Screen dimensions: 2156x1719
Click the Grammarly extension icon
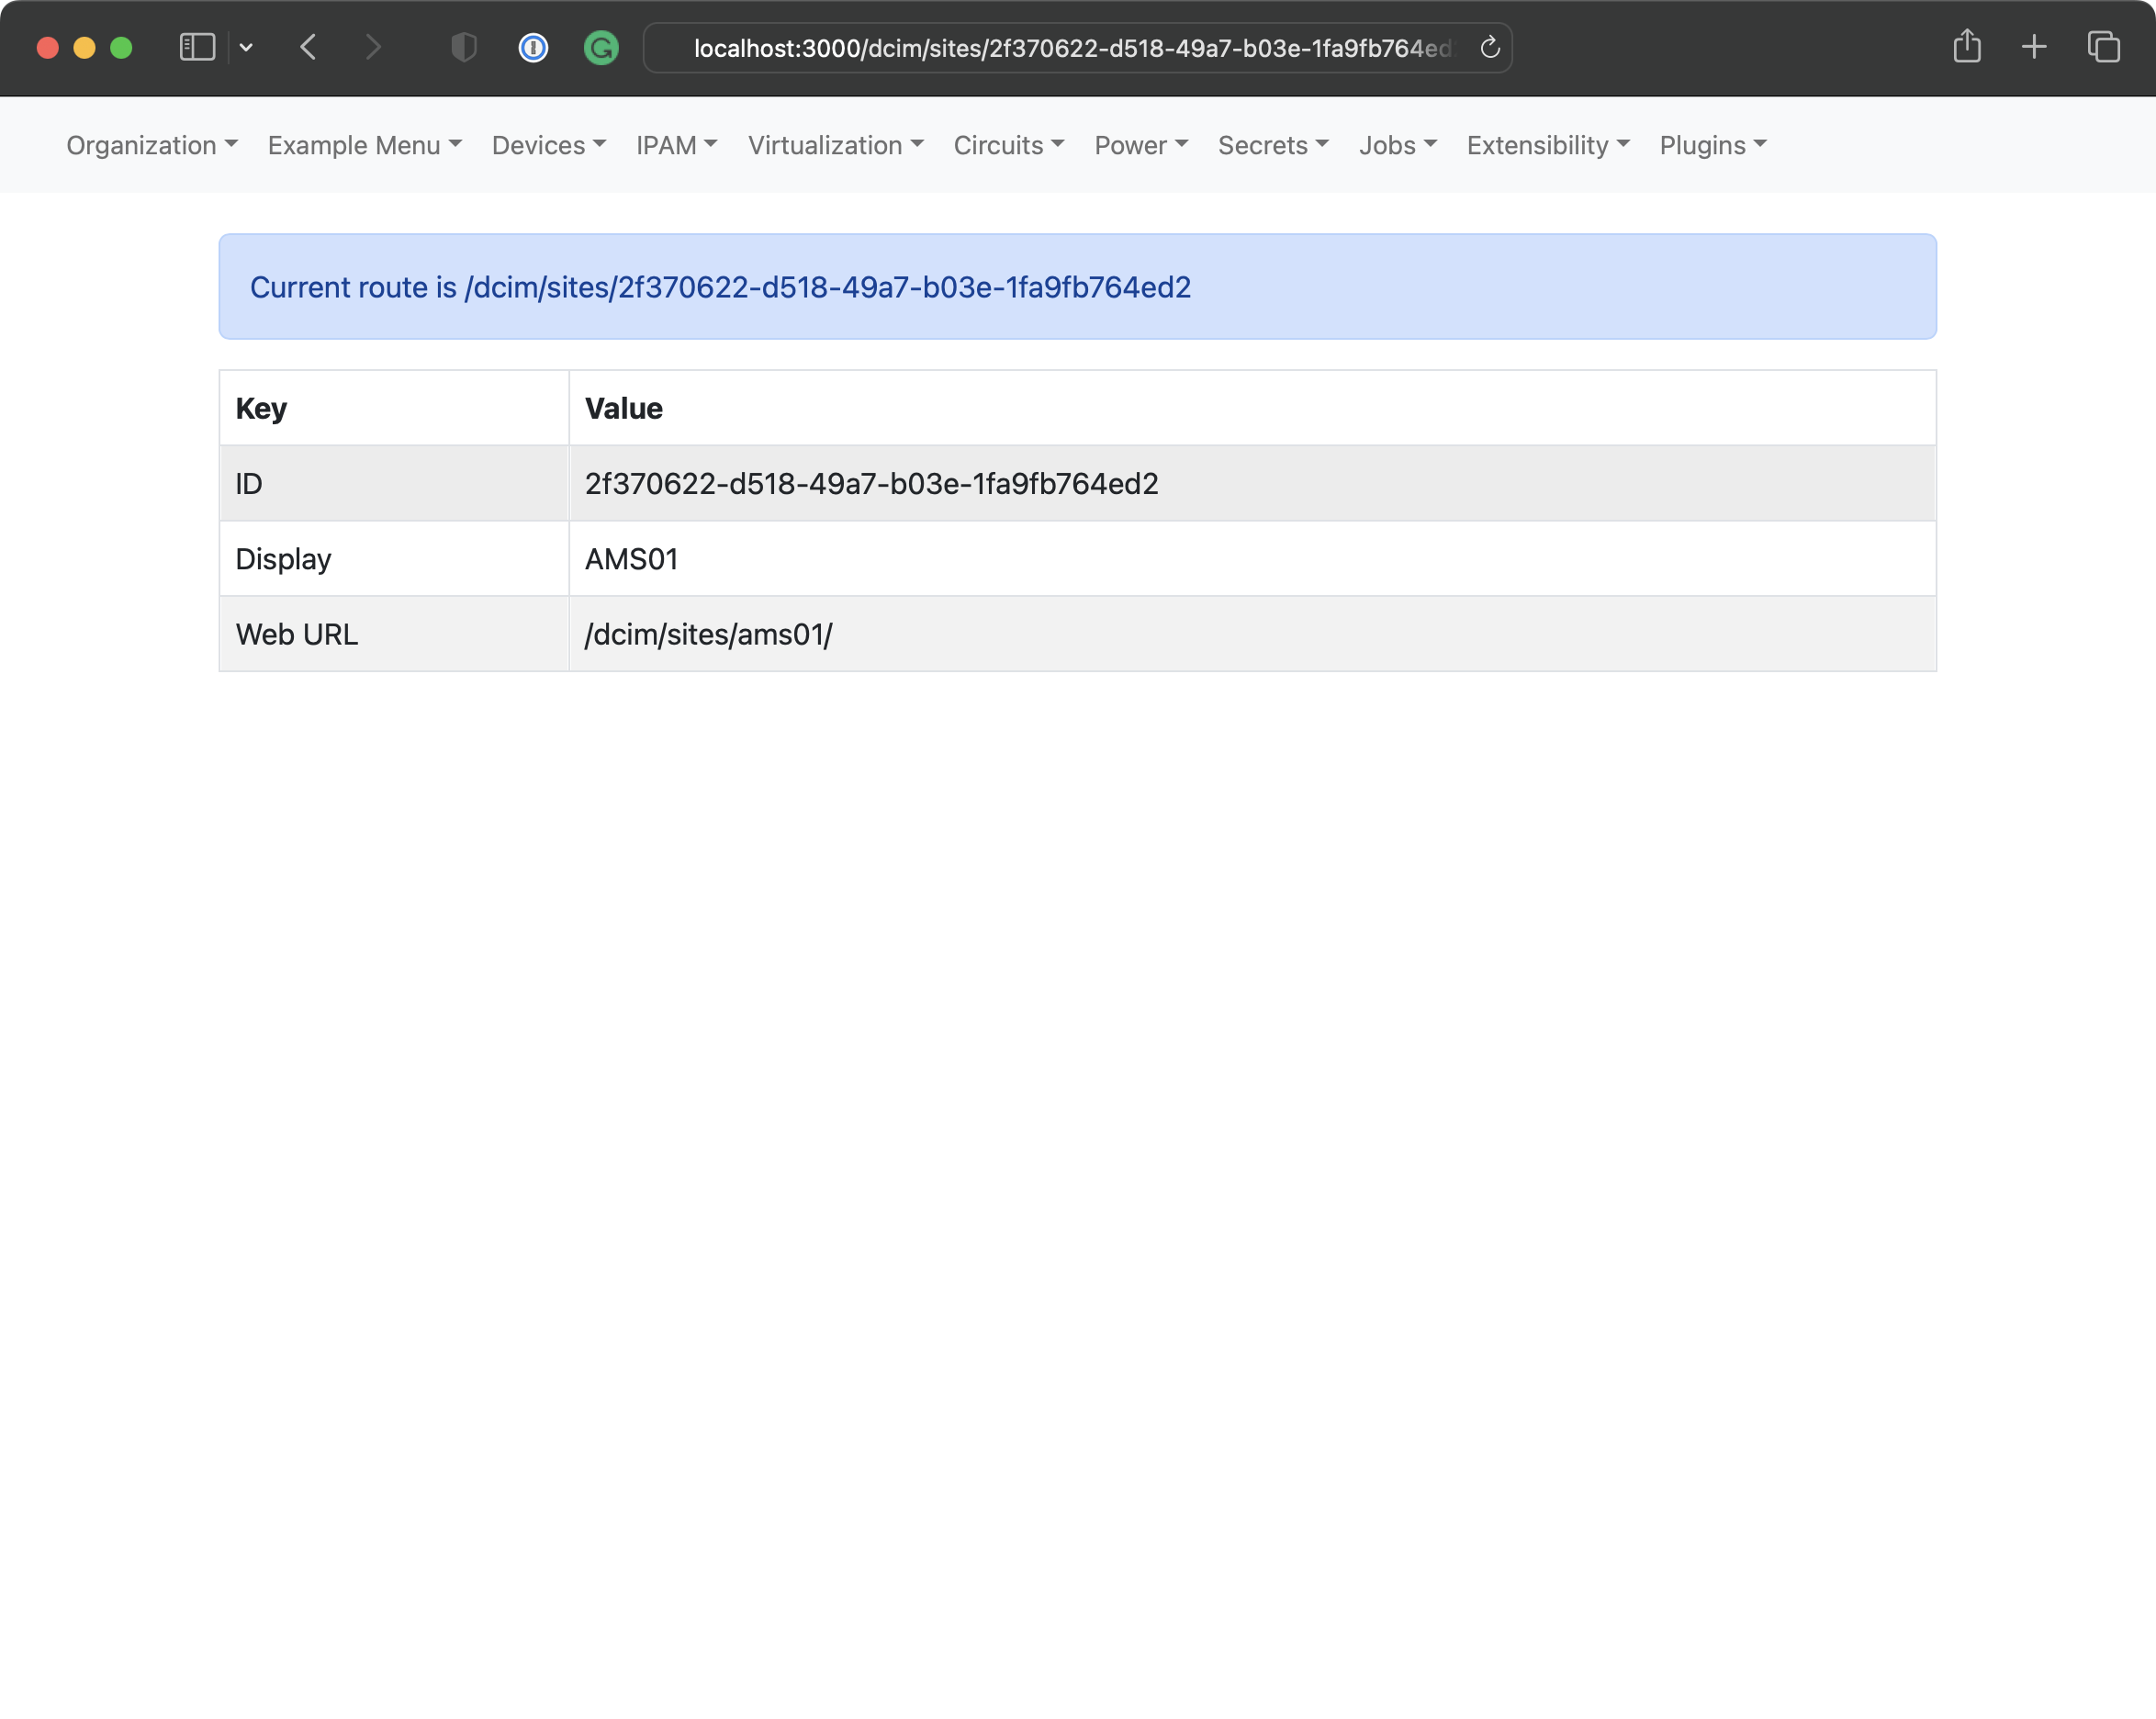pyautogui.click(x=601, y=47)
